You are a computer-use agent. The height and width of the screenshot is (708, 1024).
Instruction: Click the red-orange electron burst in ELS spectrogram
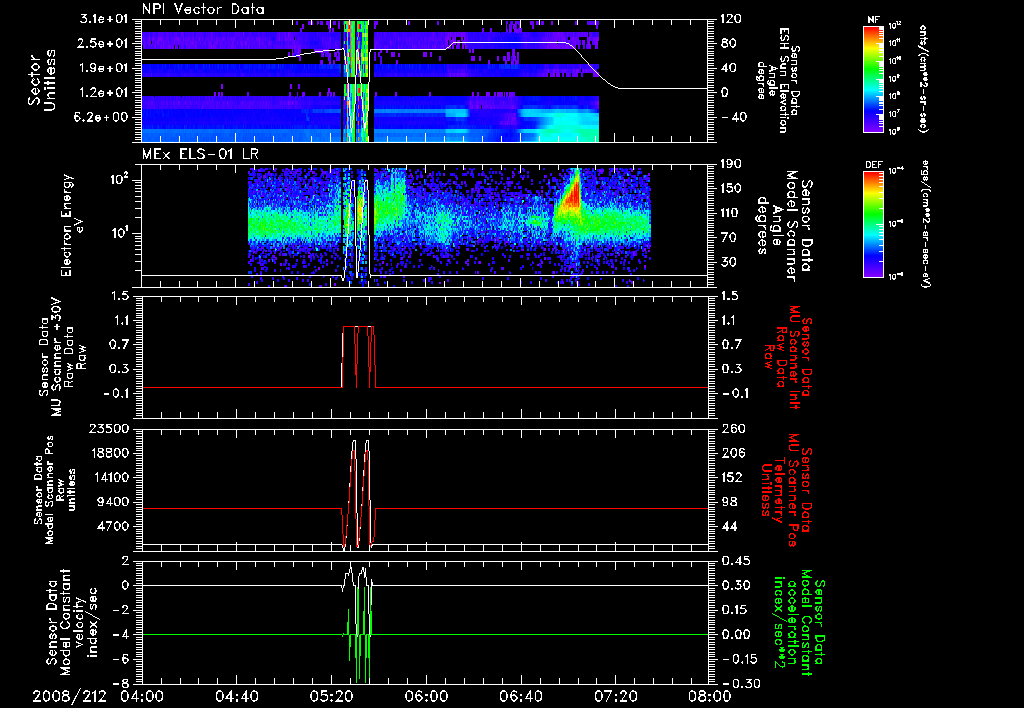(570, 196)
